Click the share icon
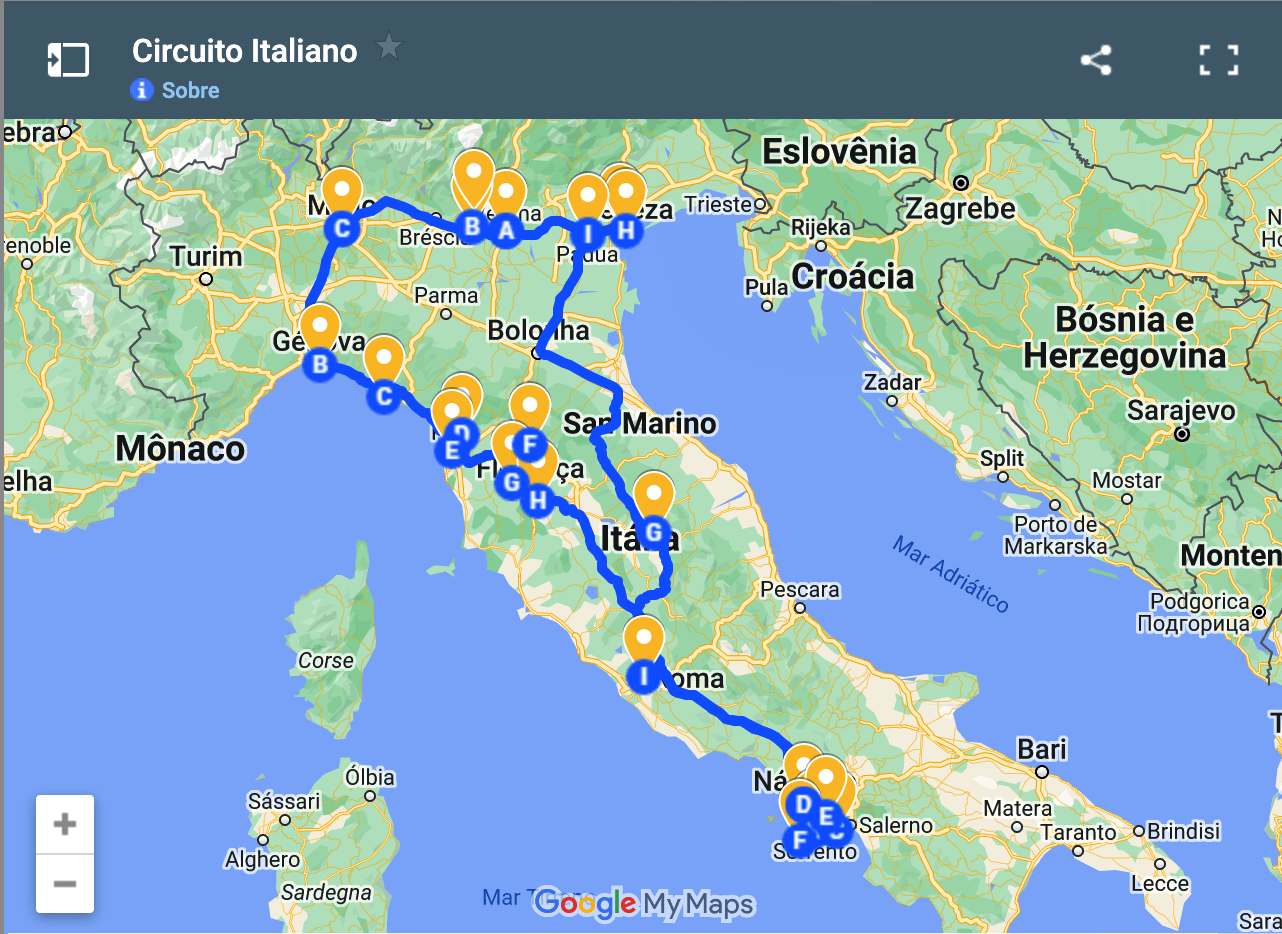The image size is (1282, 934). pos(1096,60)
